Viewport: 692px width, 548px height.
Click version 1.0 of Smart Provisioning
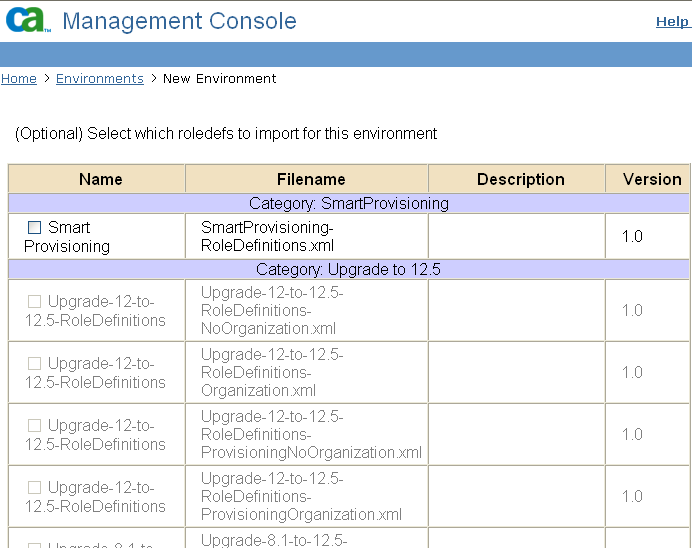632,237
